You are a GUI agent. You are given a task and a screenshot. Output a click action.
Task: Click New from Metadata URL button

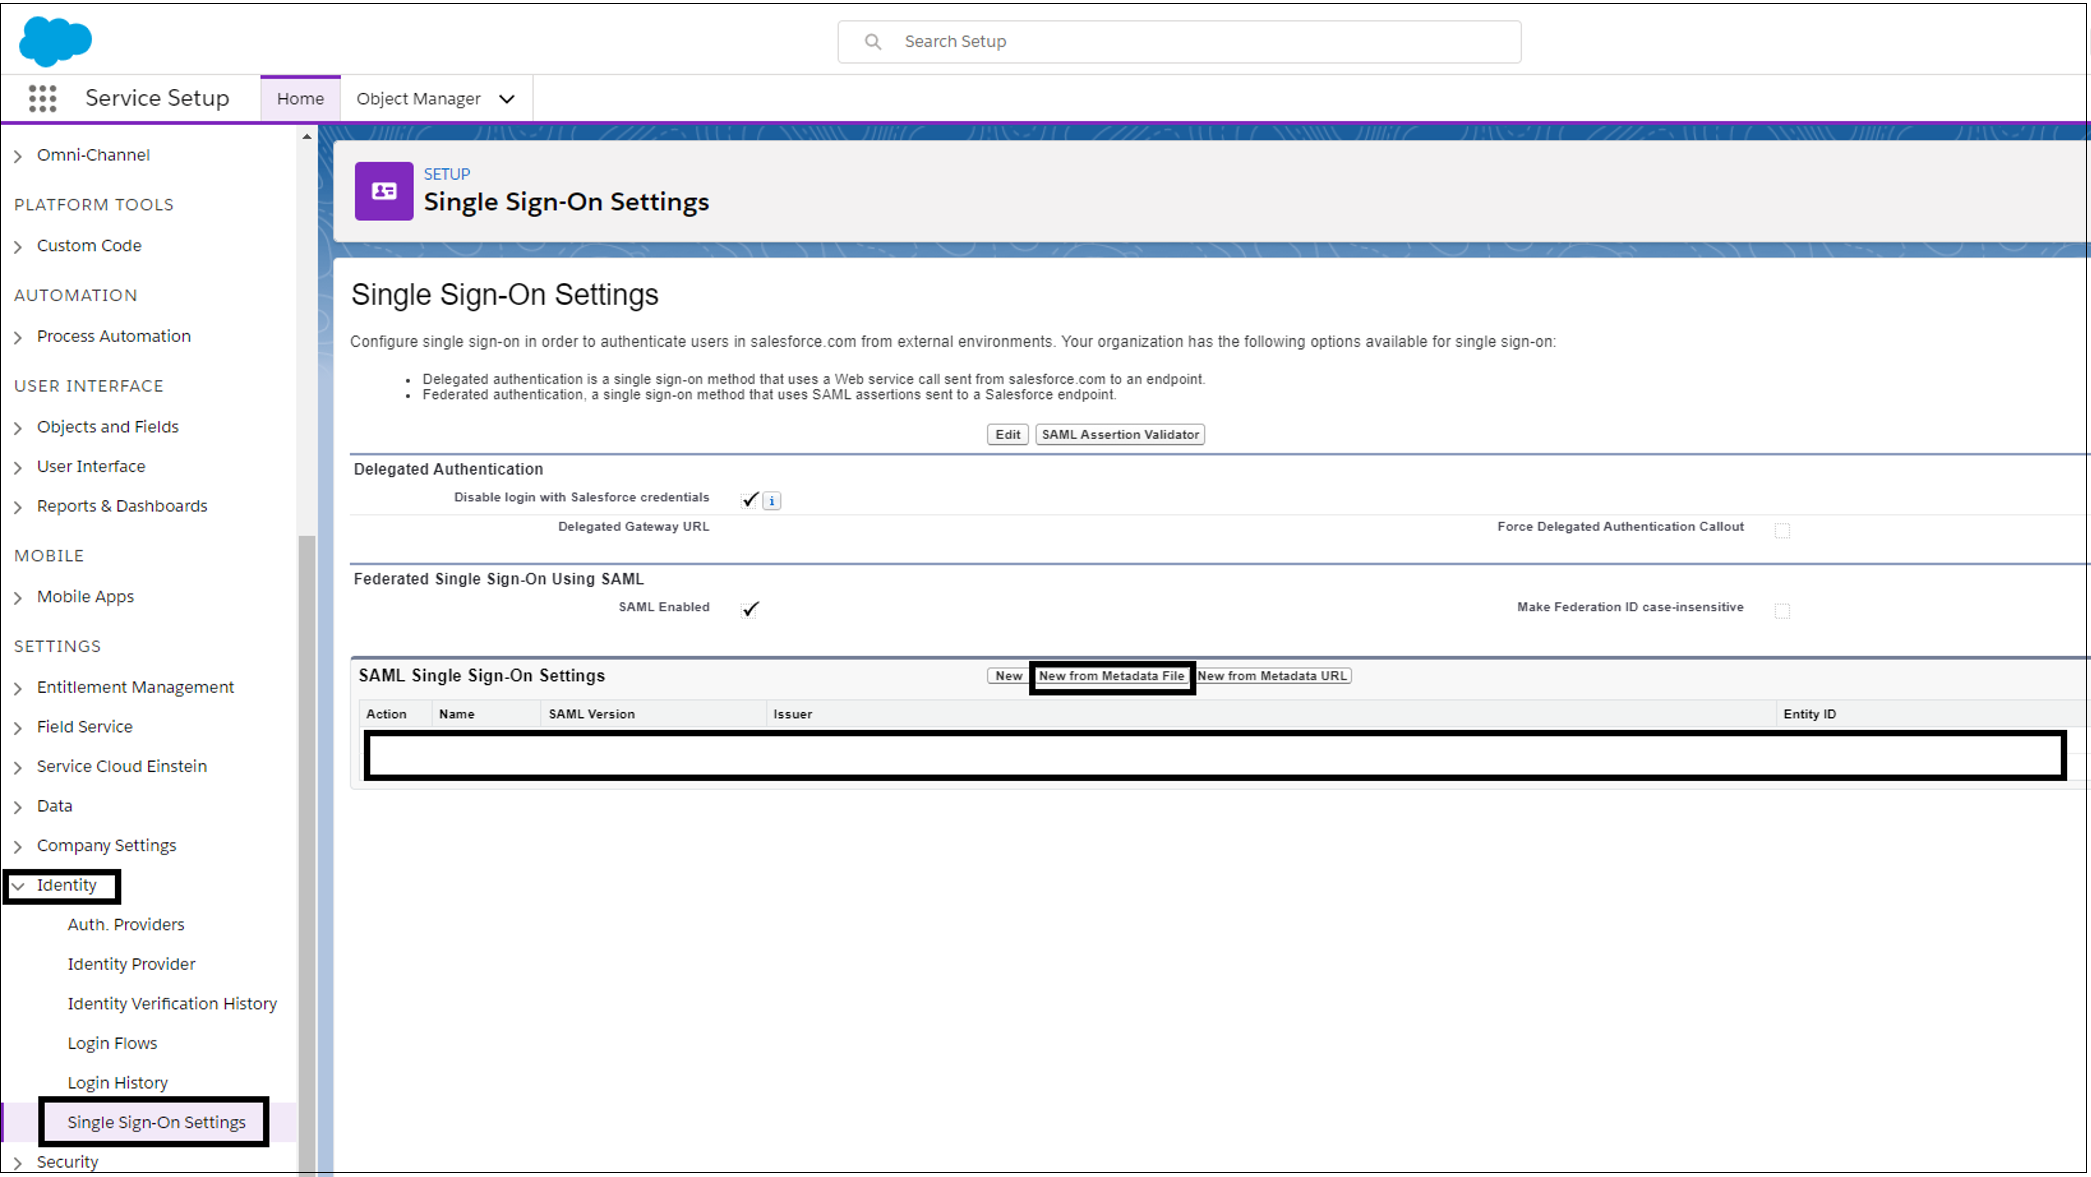[1271, 676]
